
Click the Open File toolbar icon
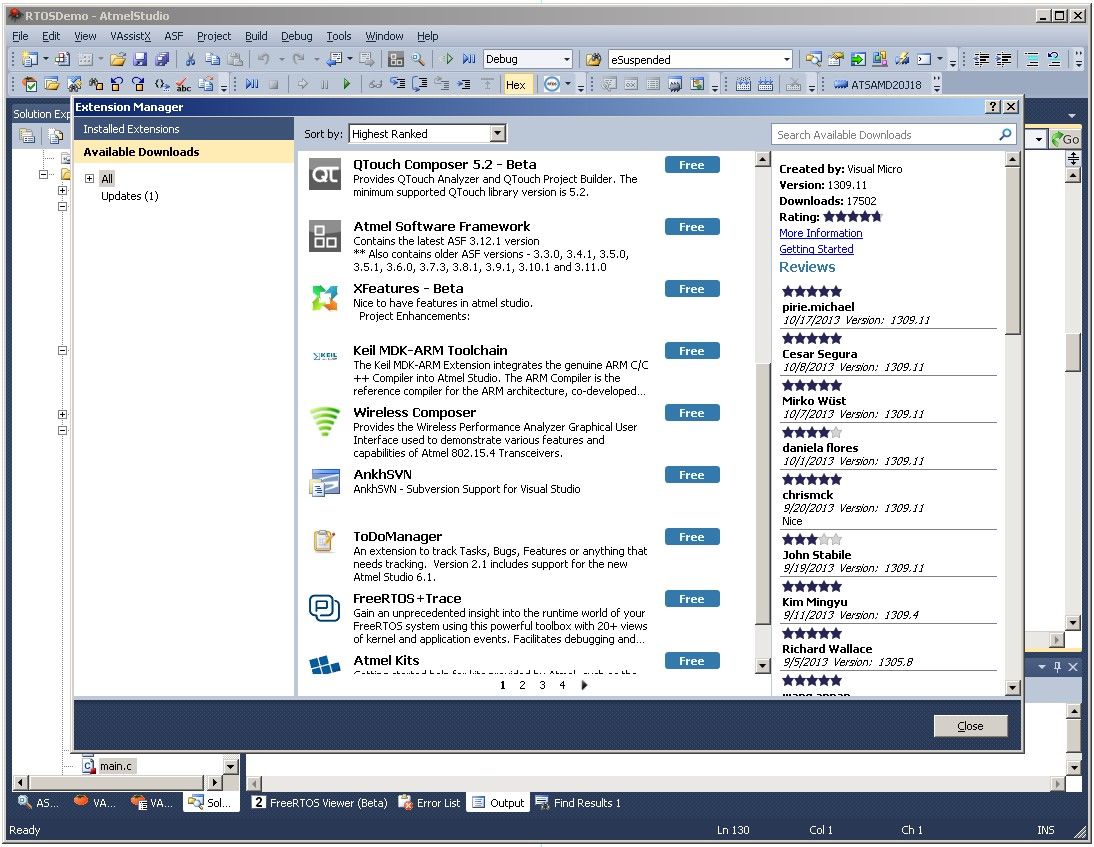pos(117,60)
